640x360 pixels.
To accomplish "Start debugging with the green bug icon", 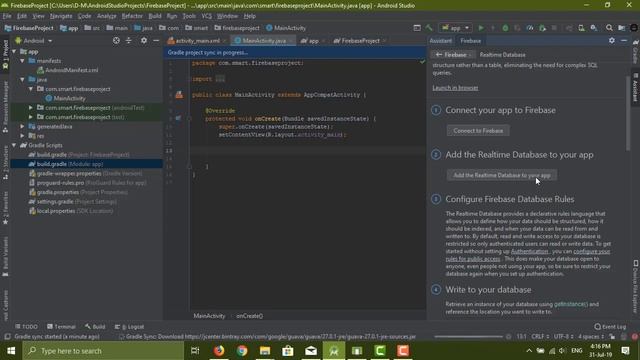I will [505, 28].
